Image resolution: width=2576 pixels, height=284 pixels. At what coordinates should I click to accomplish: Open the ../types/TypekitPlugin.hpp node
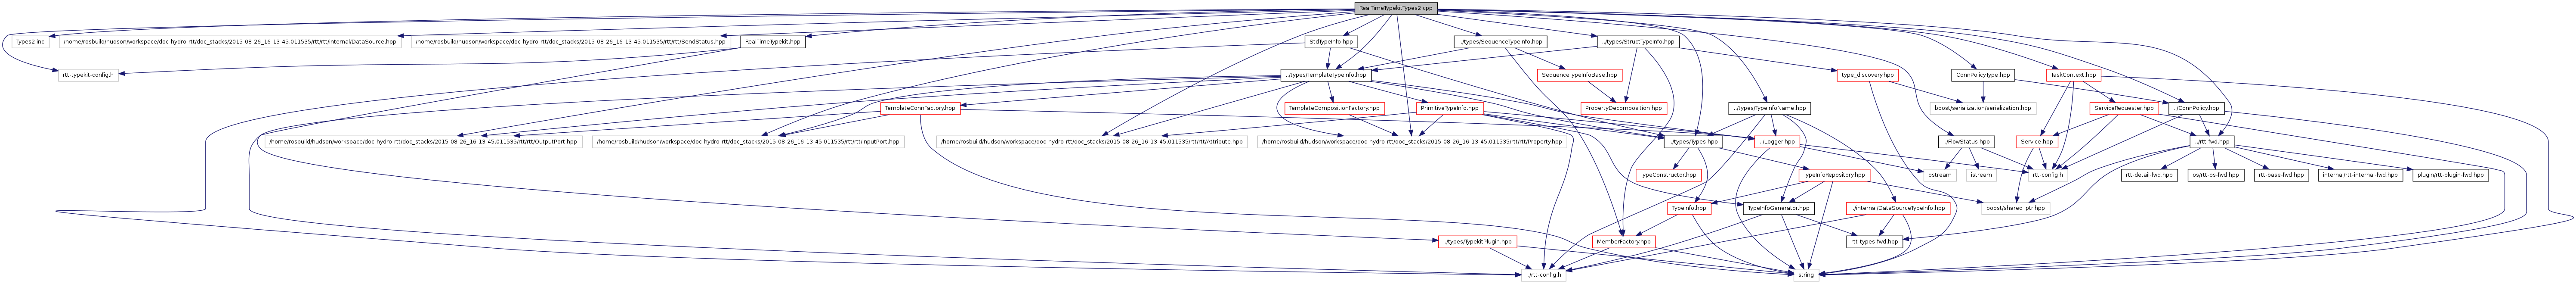click(x=1477, y=242)
